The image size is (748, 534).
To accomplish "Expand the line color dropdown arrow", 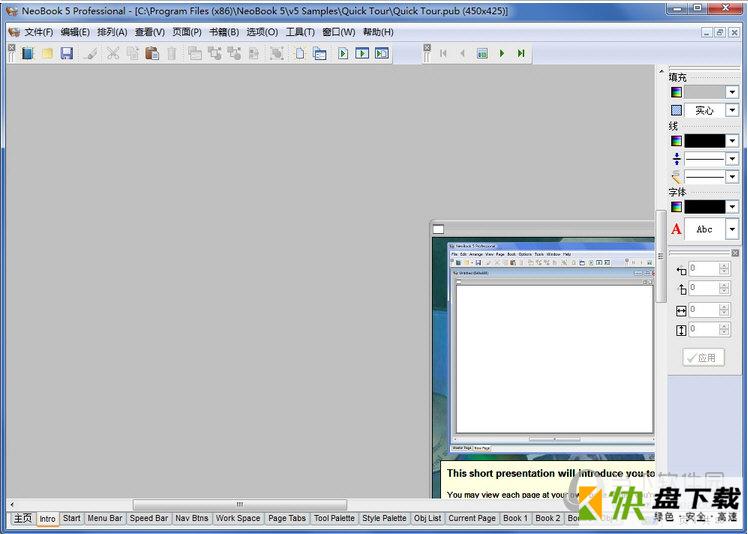I will [732, 141].
